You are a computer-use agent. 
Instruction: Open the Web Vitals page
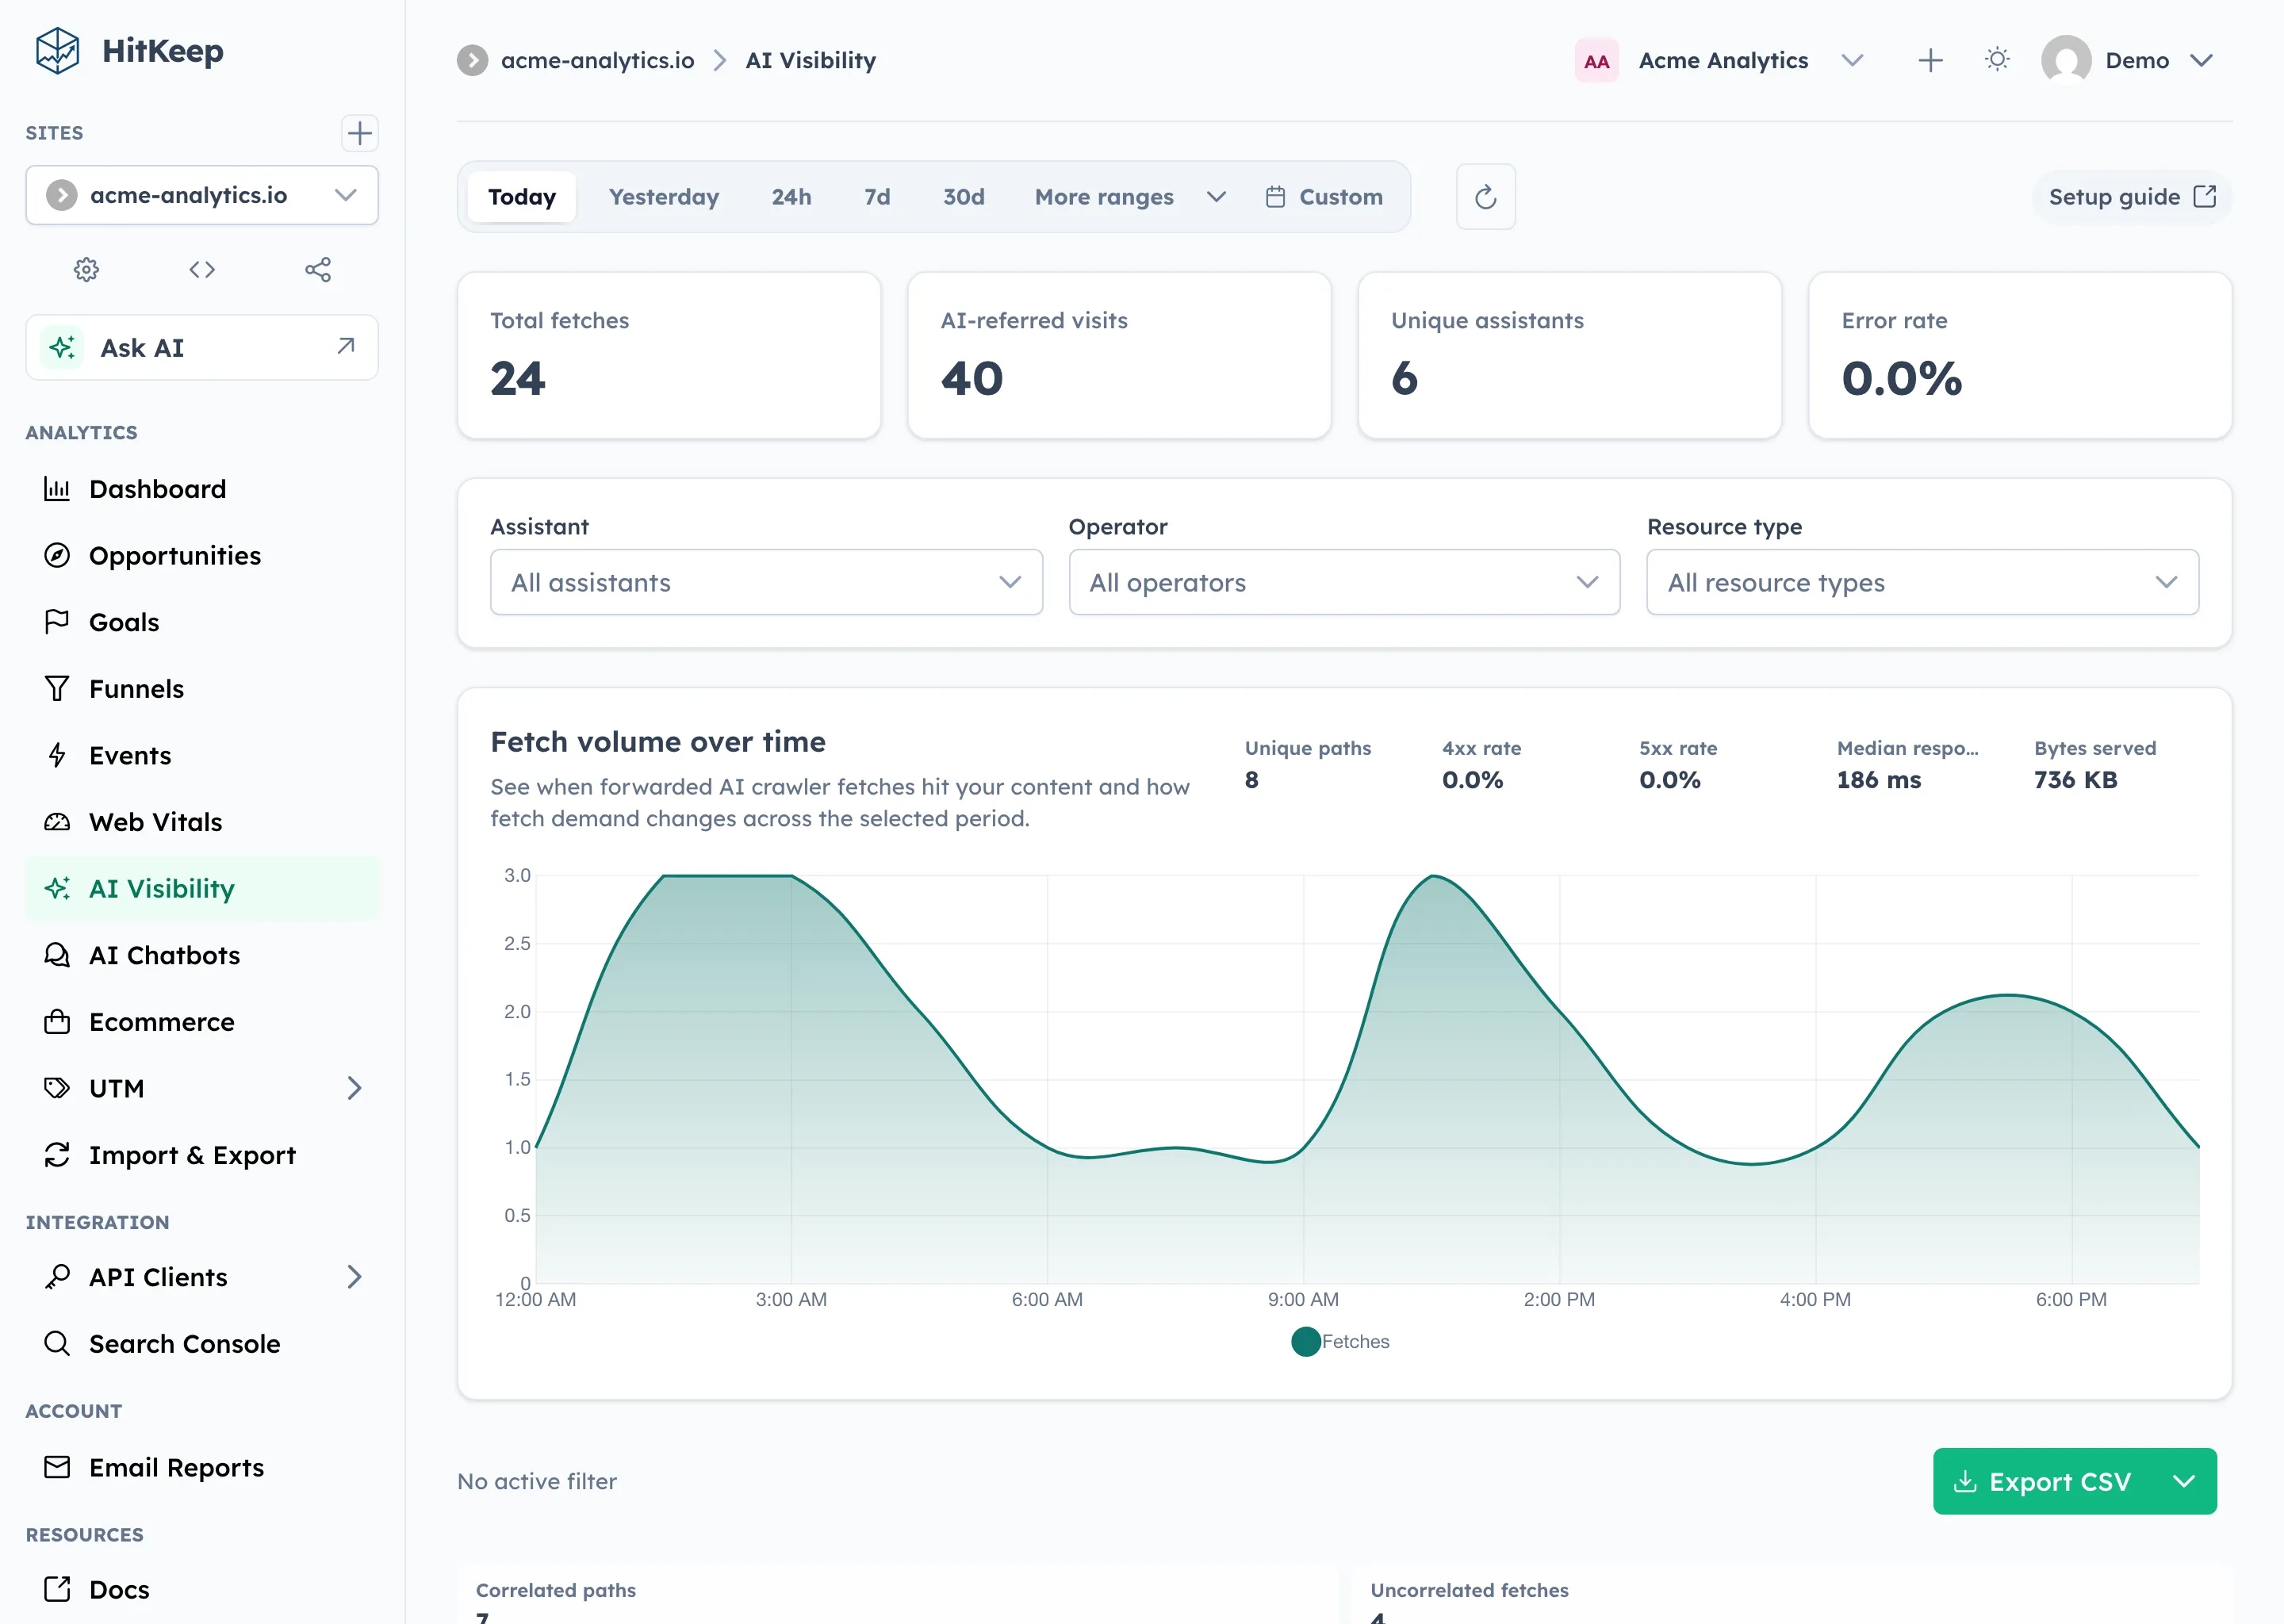tap(202, 822)
